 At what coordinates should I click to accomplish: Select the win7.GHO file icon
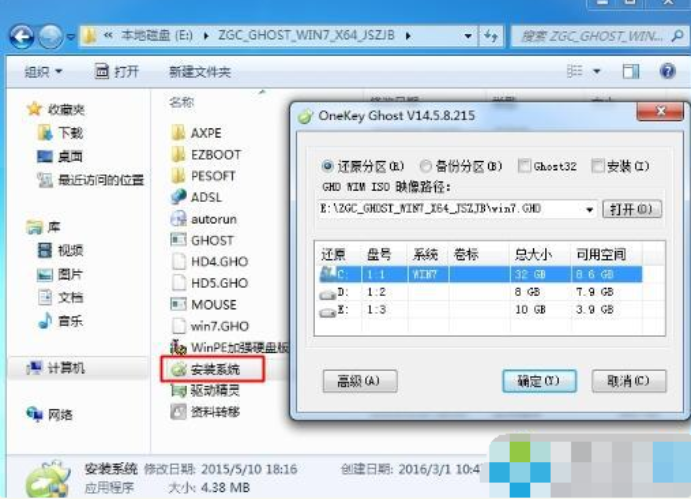(x=178, y=325)
